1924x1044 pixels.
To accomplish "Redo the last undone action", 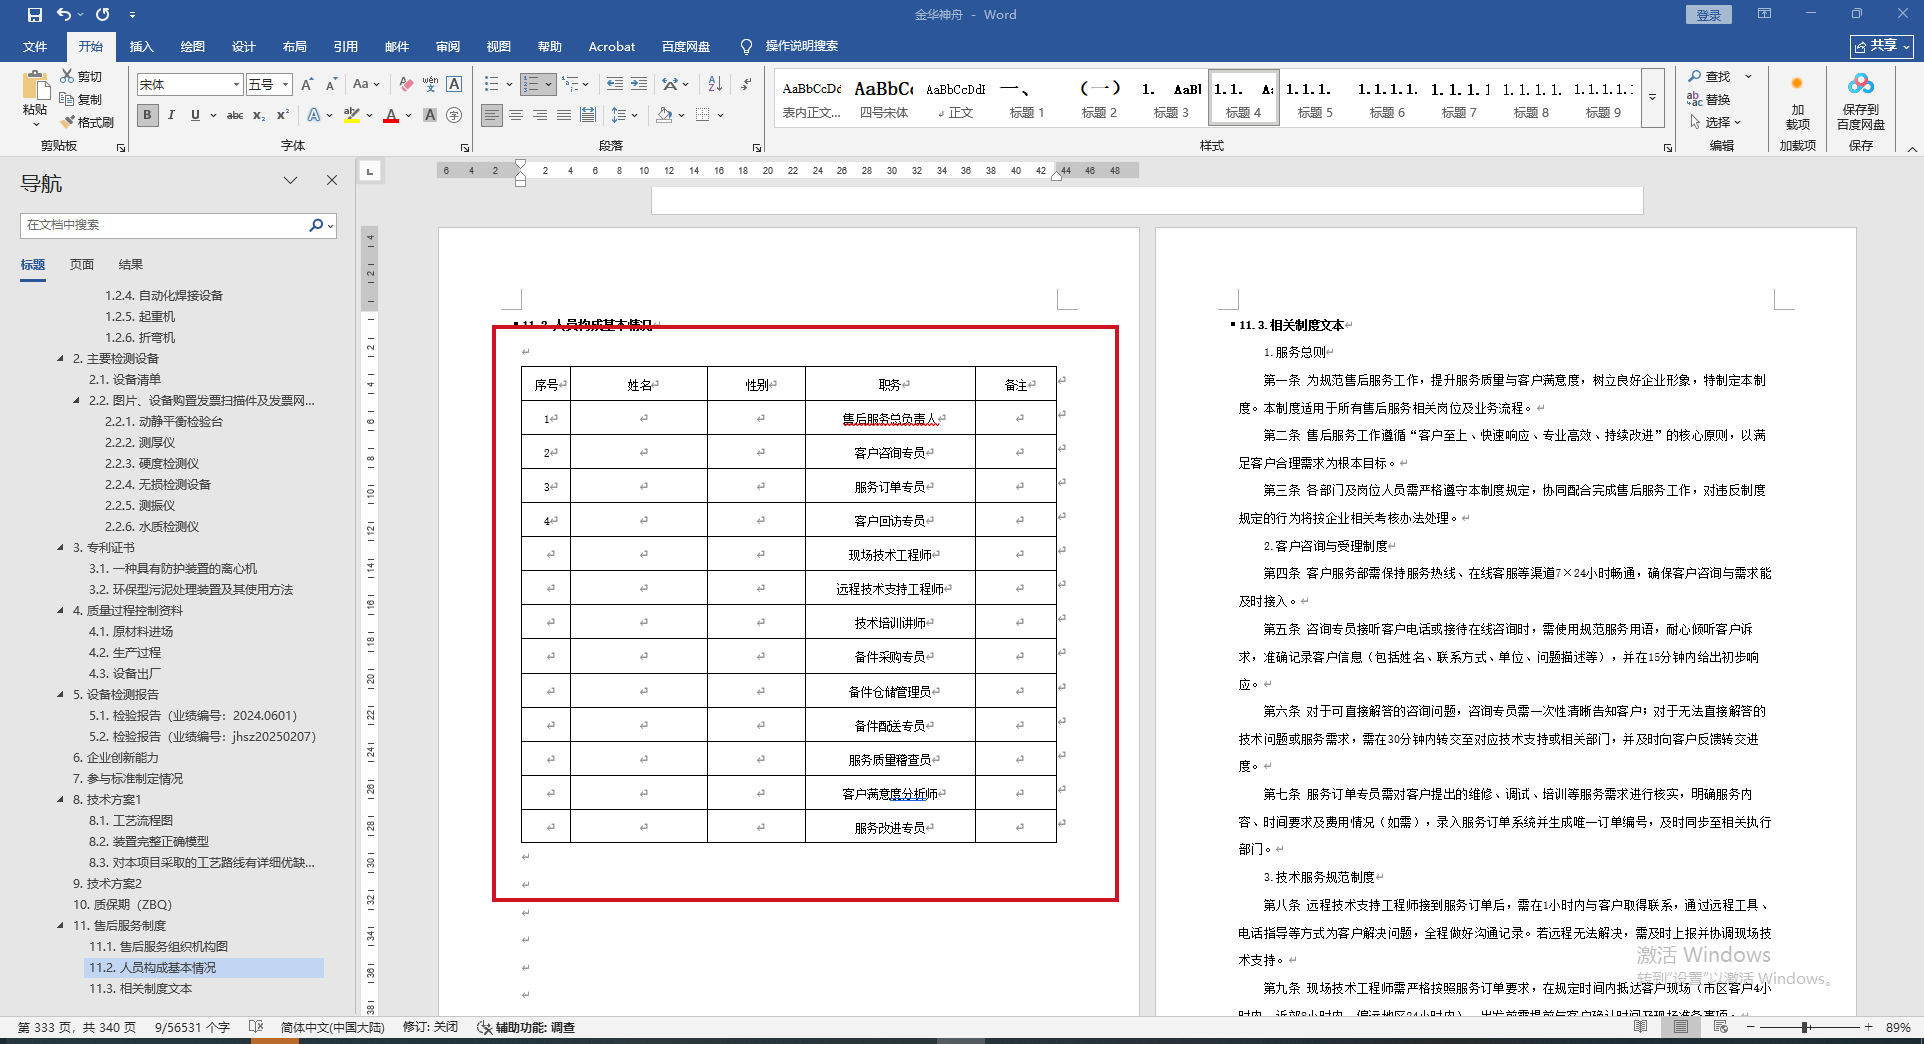I will click(x=103, y=15).
